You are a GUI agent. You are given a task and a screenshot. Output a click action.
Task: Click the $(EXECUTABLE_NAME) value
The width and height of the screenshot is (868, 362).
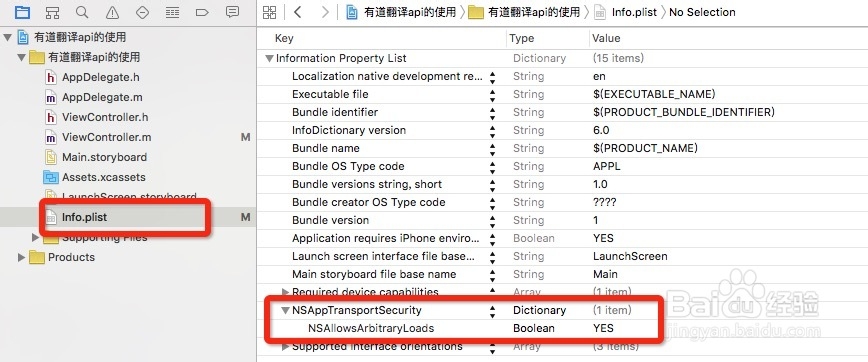click(654, 94)
